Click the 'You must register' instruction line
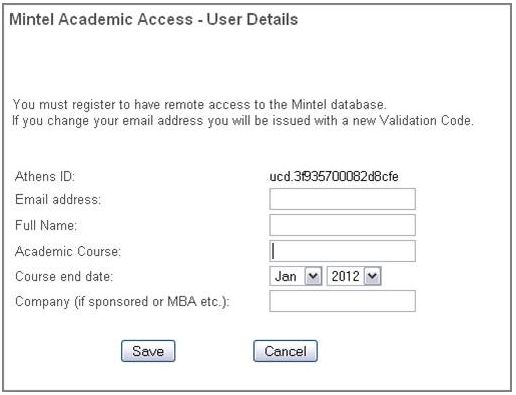This screenshot has width=516, height=395. 199,105
